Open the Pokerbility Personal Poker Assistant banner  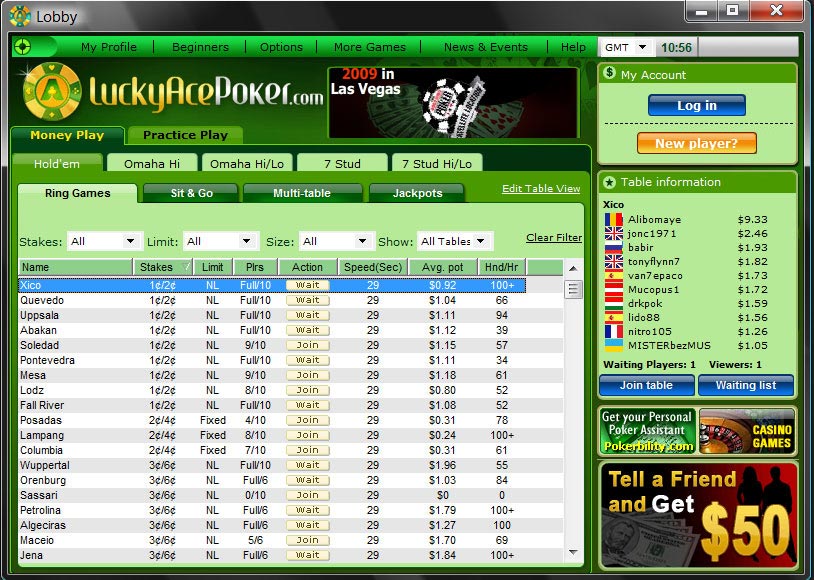648,431
